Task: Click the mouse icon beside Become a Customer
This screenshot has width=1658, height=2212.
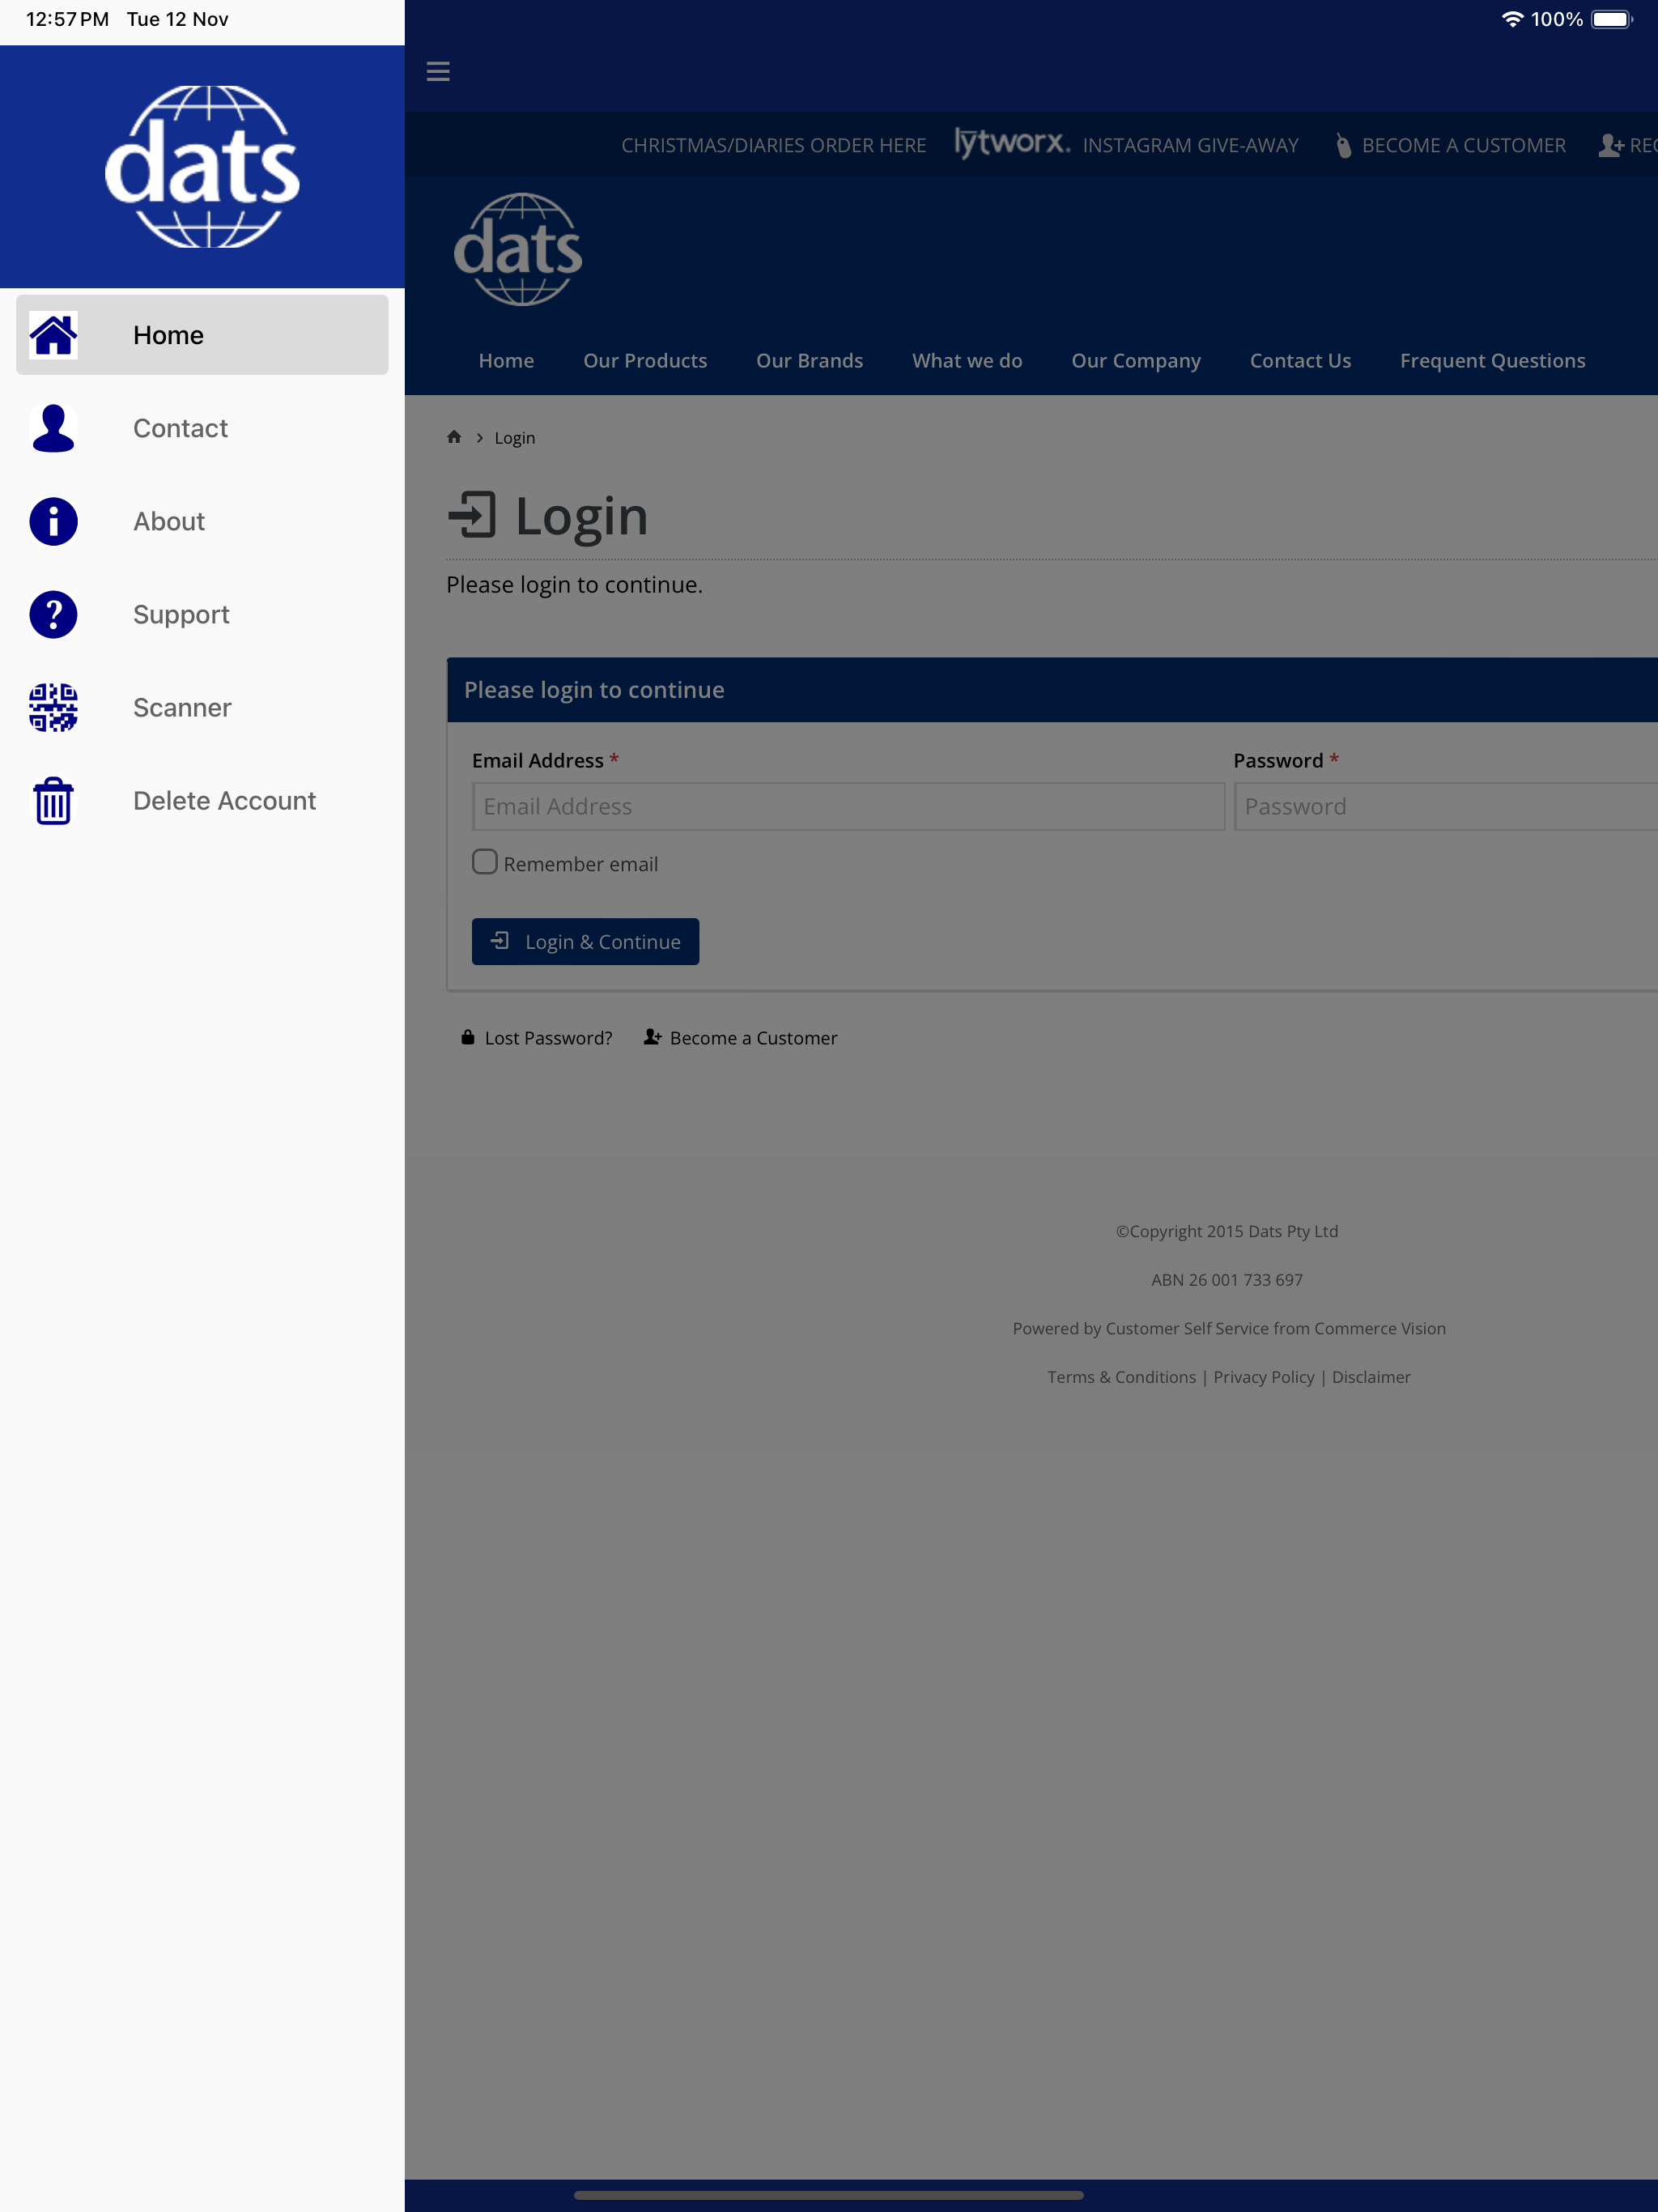Action: coord(1343,146)
